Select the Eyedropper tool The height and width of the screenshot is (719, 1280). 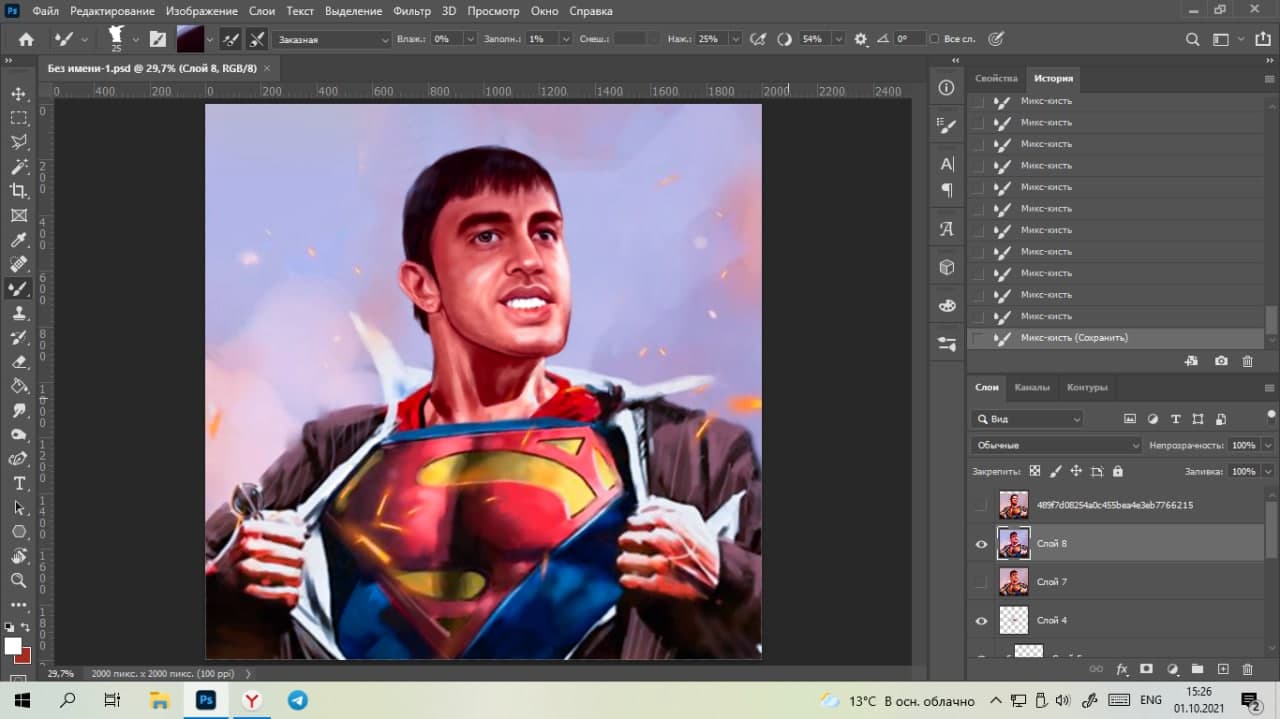(19, 240)
